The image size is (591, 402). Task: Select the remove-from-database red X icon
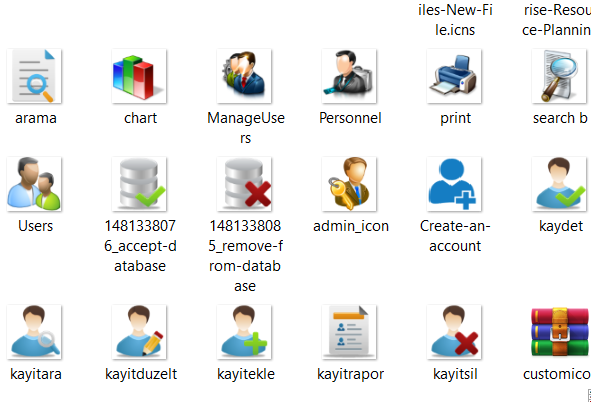(x=244, y=184)
